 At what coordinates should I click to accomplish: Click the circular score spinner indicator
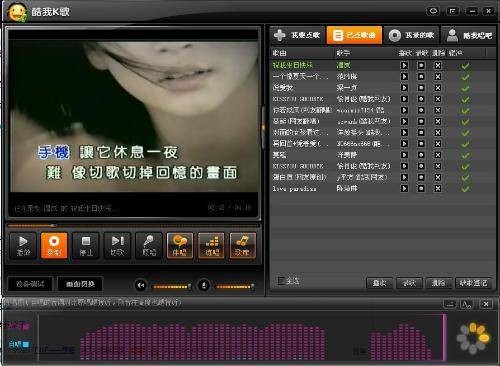pyautogui.click(x=473, y=338)
